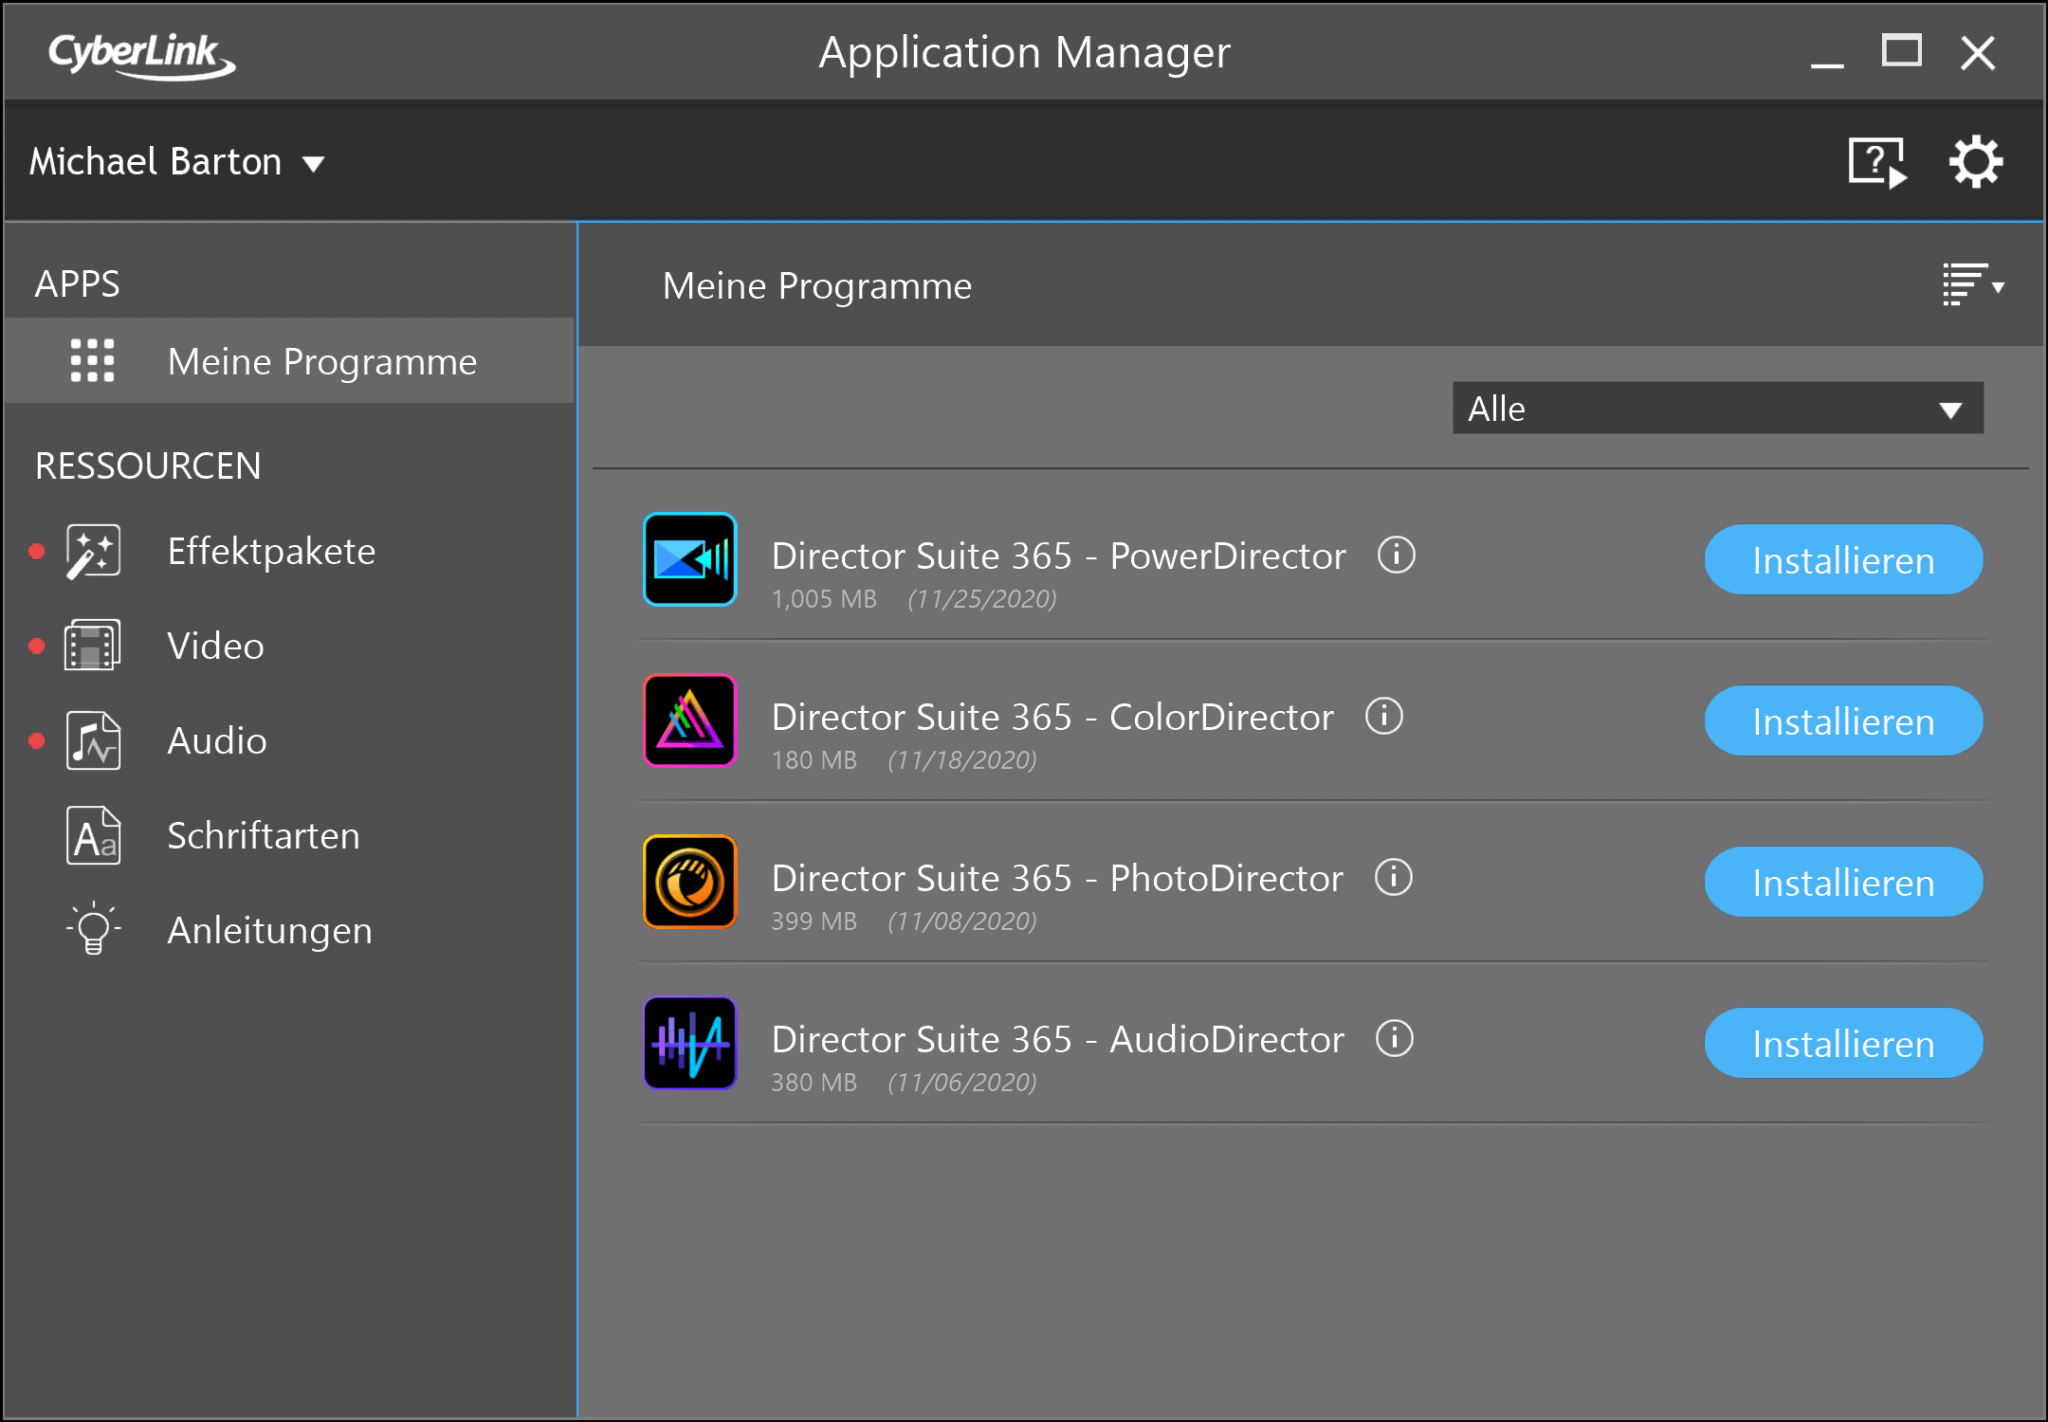2048x1422 pixels.
Task: Select Meine Programme in sidebar
Action: click(x=289, y=361)
